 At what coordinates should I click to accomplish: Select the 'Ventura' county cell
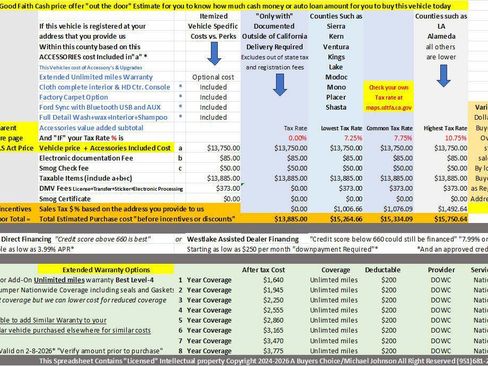pos(336,47)
